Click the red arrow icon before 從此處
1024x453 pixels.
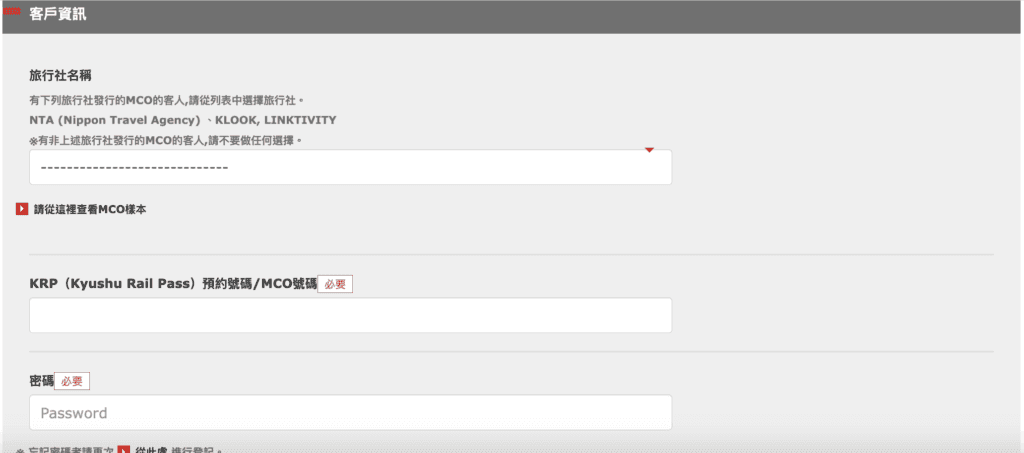click(124, 449)
